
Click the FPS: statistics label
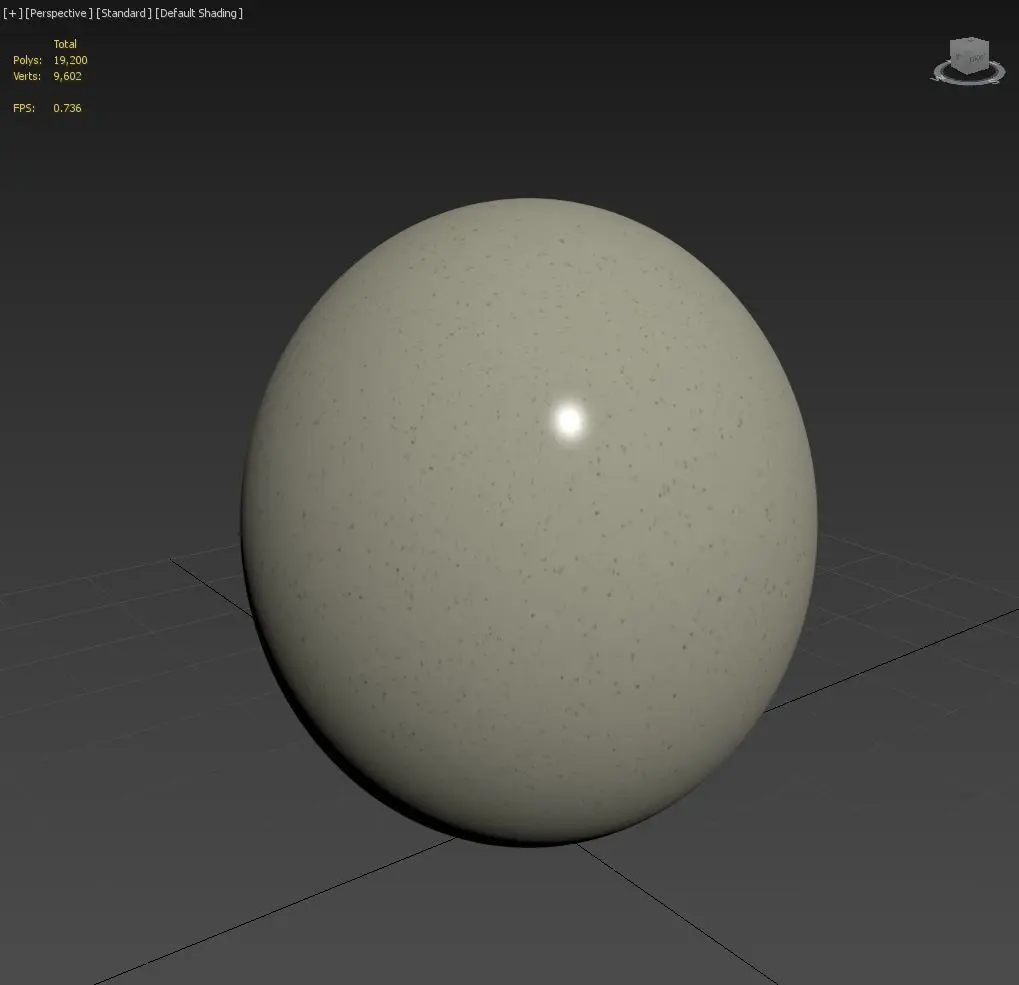click(24, 108)
